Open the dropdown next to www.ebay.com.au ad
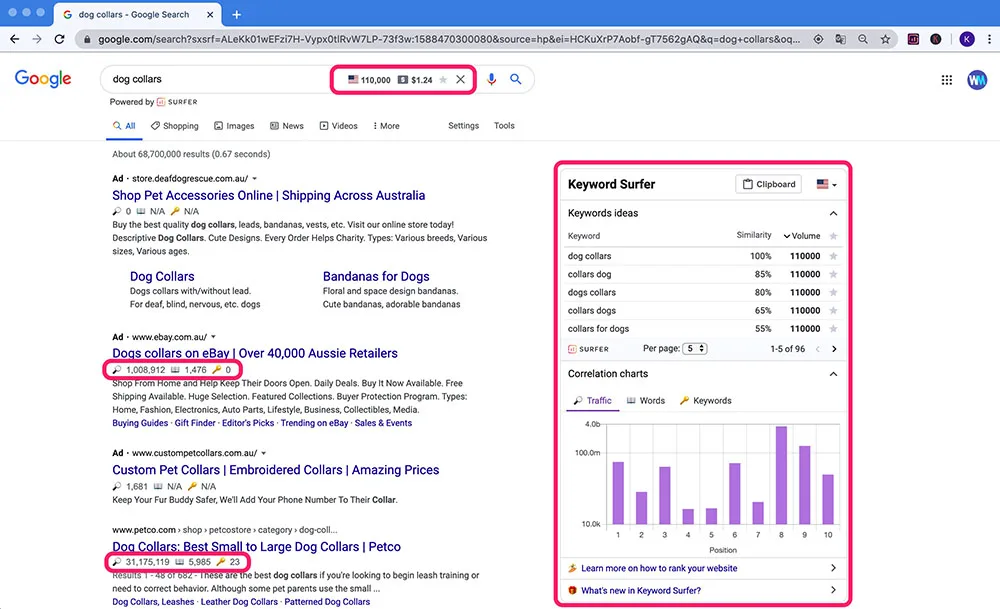Image resolution: width=1000 pixels, height=609 pixels. pyautogui.click(x=214, y=337)
